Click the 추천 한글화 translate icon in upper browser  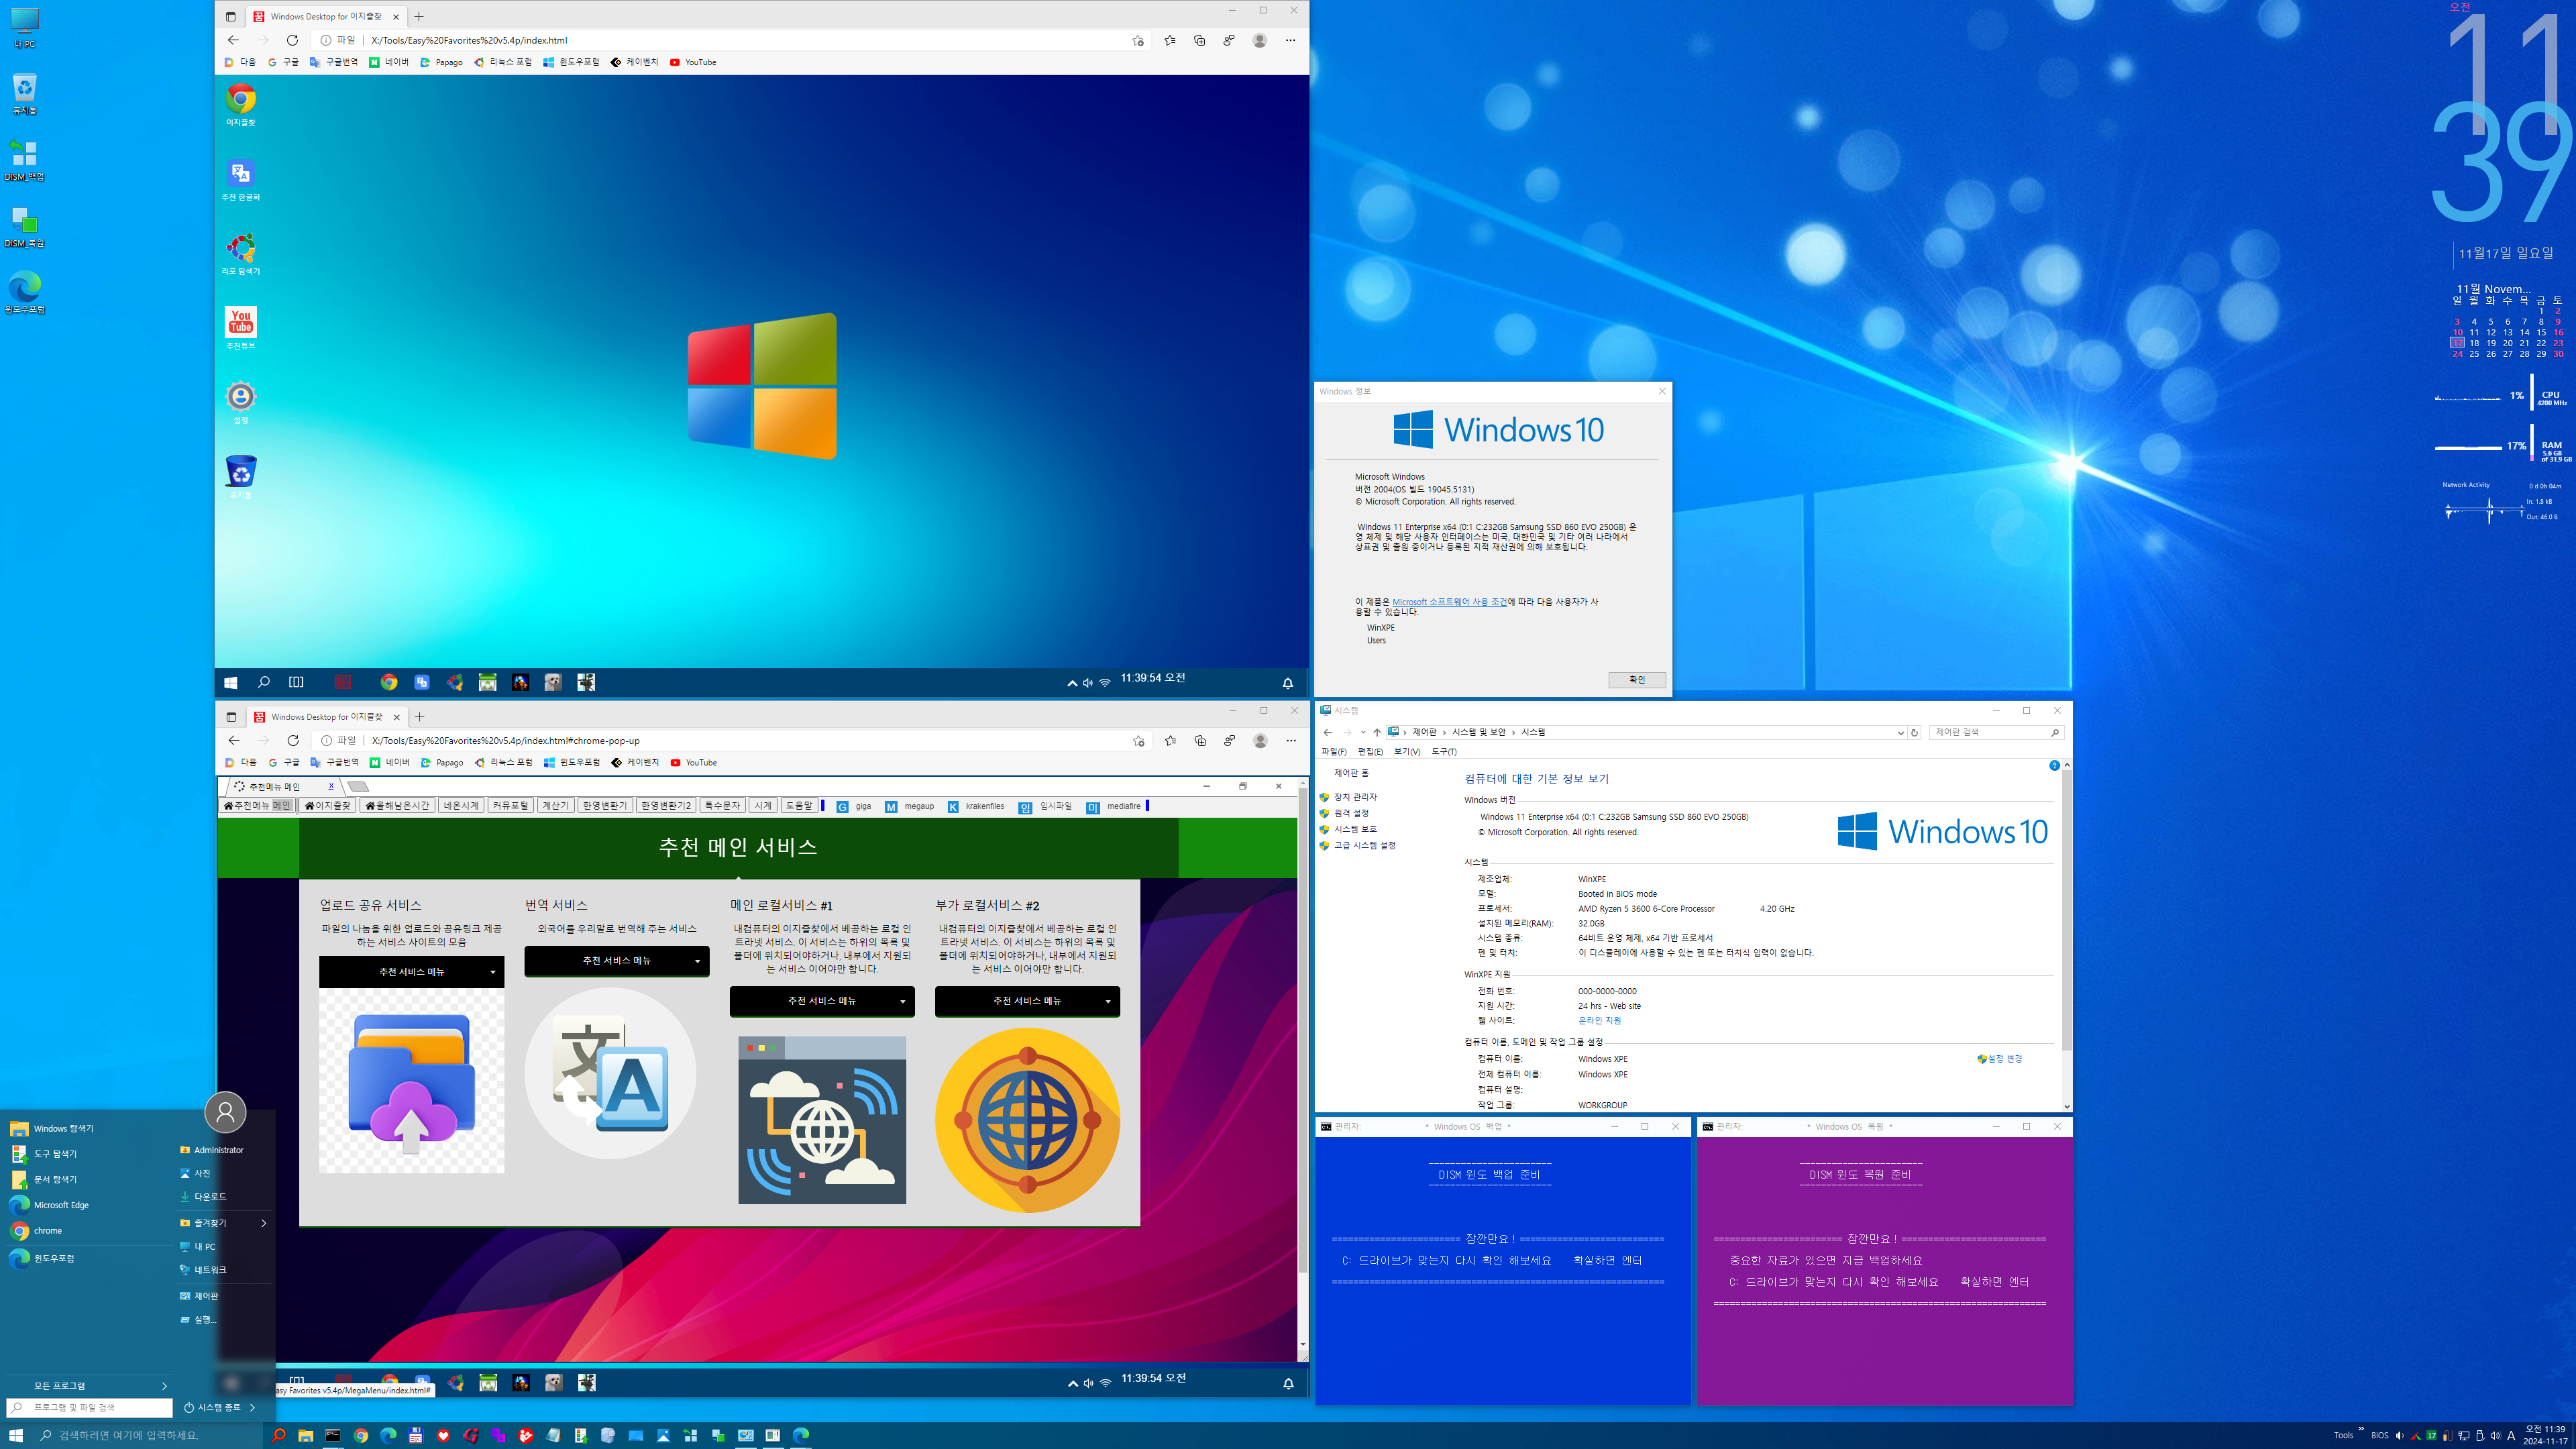(x=240, y=179)
